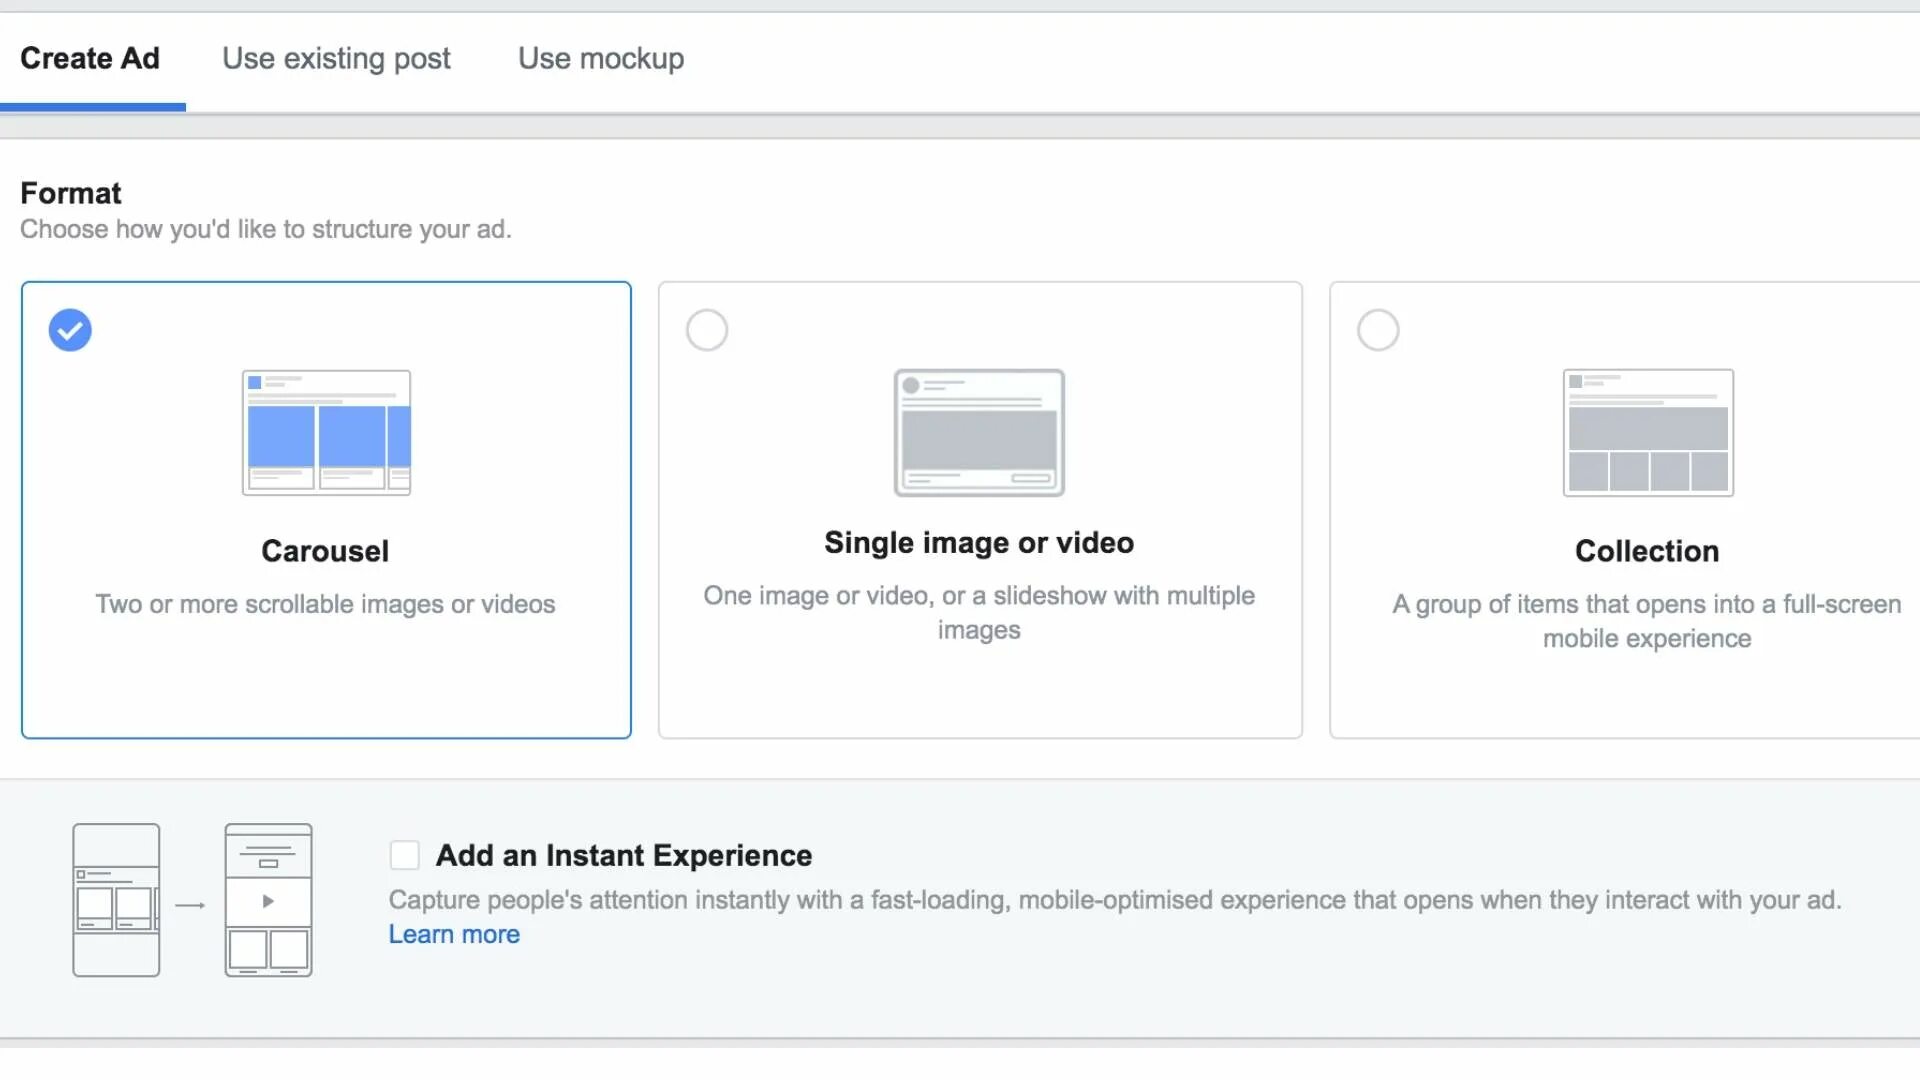The height and width of the screenshot is (1080, 1920).
Task: Switch to the Create Ad tab
Action: pyautogui.click(x=90, y=58)
